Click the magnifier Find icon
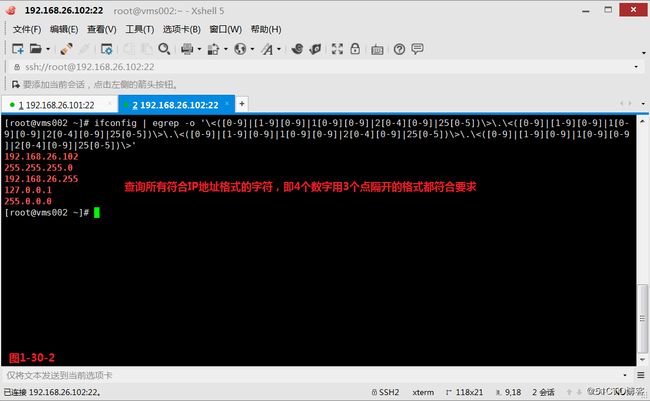Viewport: 650px width, 401px height. coord(164,49)
